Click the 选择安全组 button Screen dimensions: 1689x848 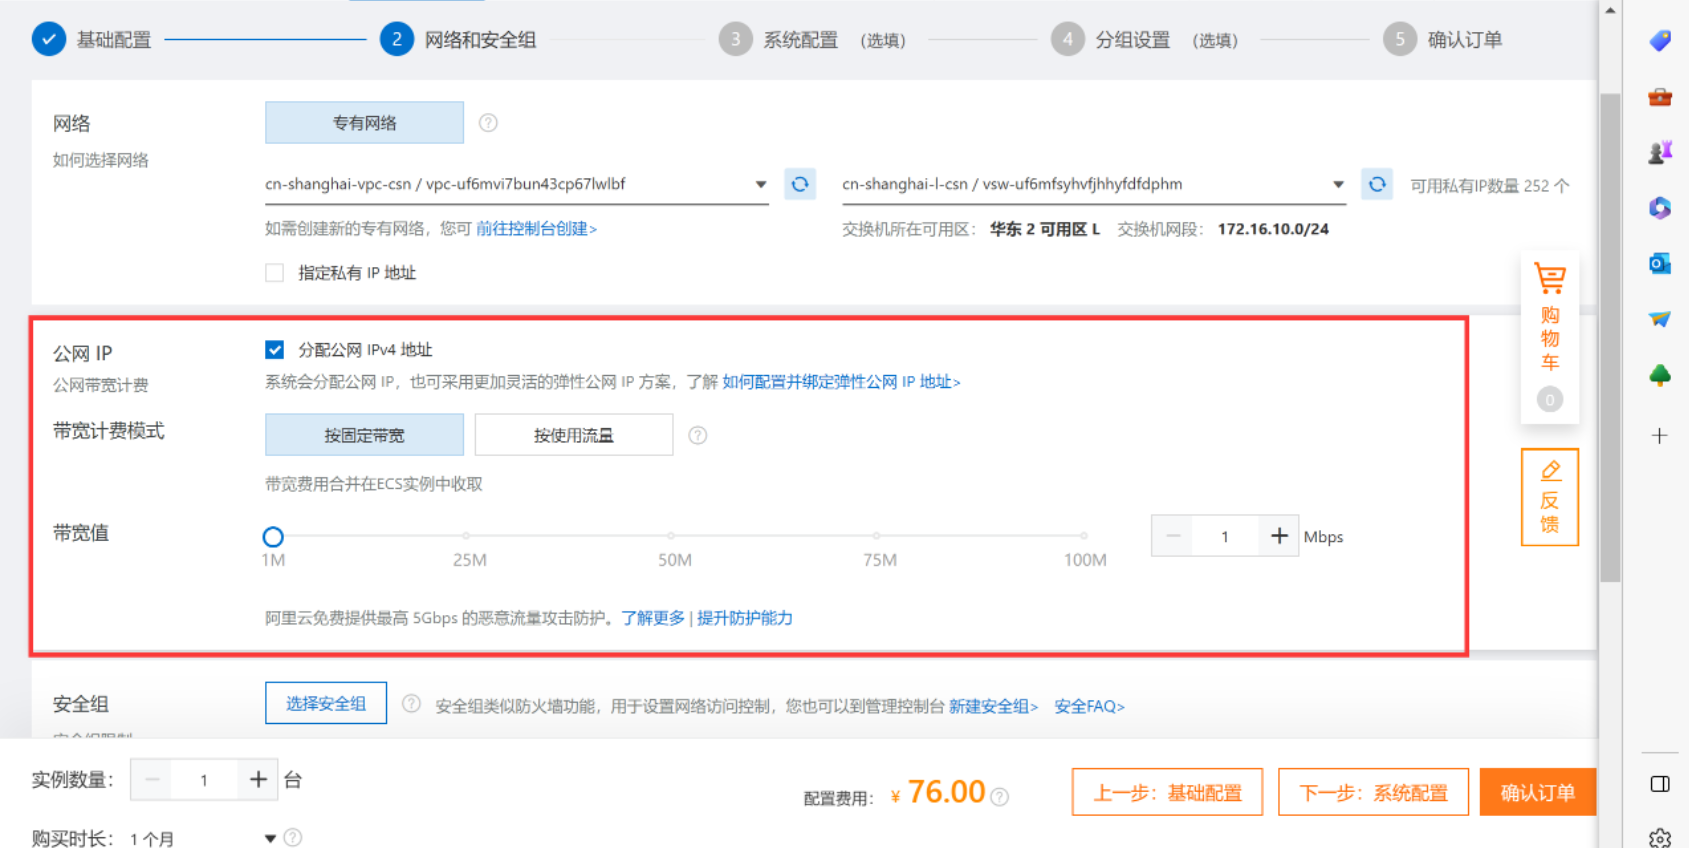[x=326, y=703]
